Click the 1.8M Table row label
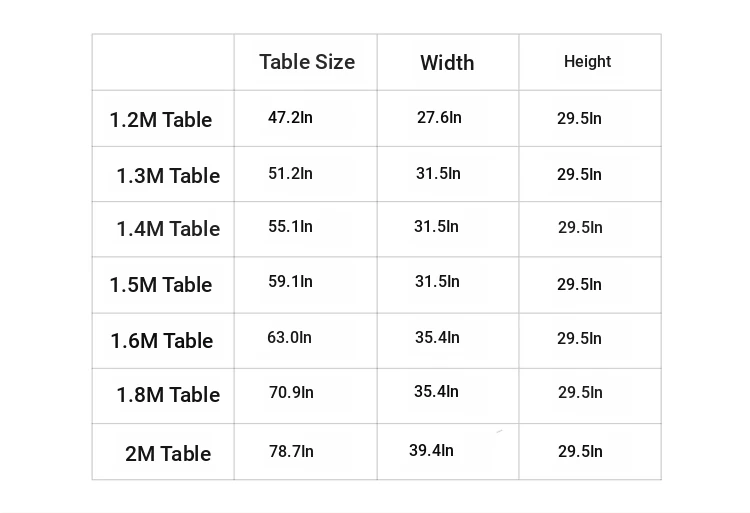The height and width of the screenshot is (513, 750). coord(168,395)
